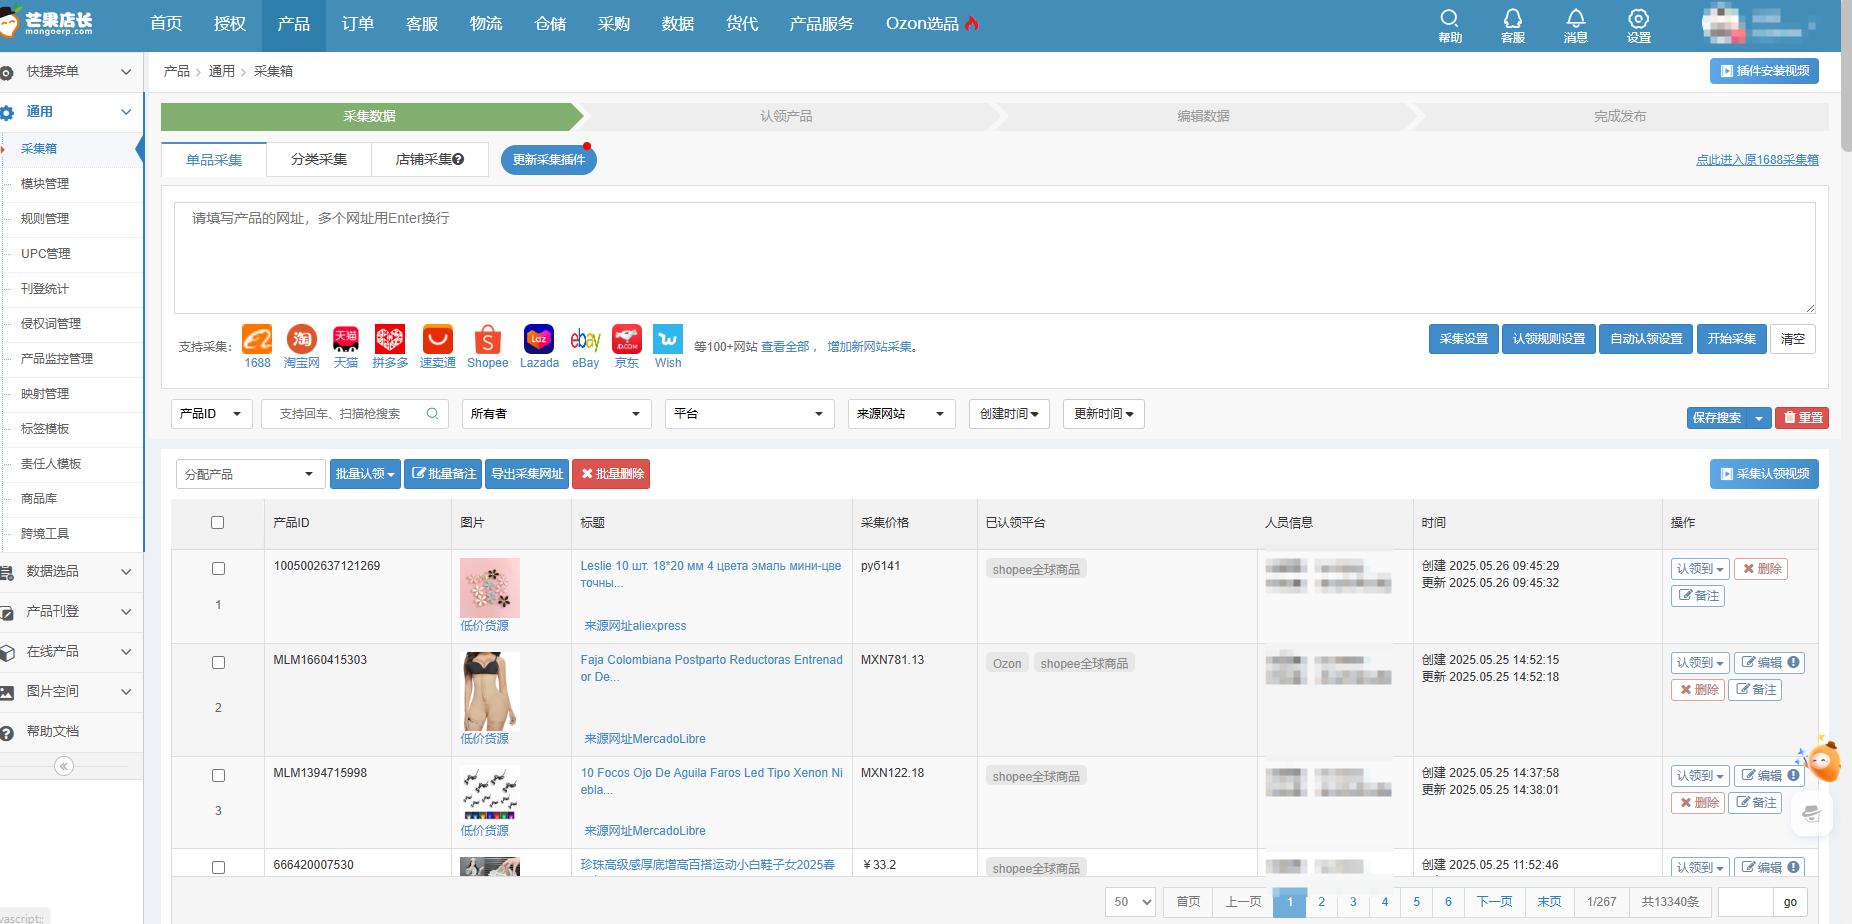Image resolution: width=1852 pixels, height=924 pixels.
Task: Select the 淘宝网 (Taobao) source icon
Action: click(301, 340)
